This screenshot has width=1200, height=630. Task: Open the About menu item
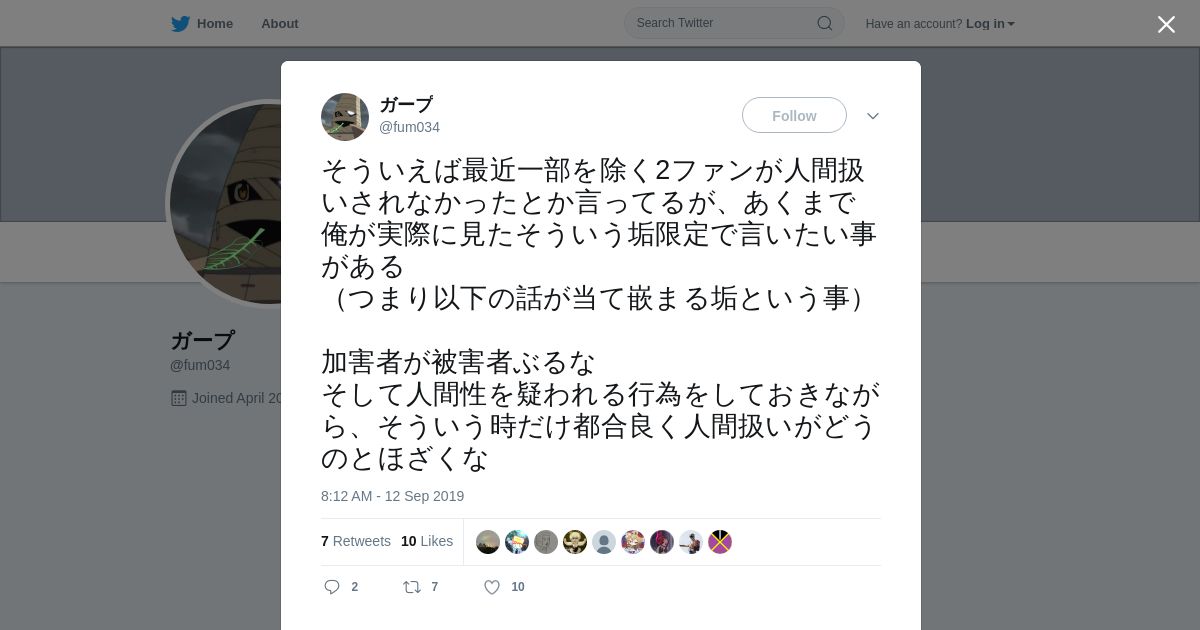(280, 23)
